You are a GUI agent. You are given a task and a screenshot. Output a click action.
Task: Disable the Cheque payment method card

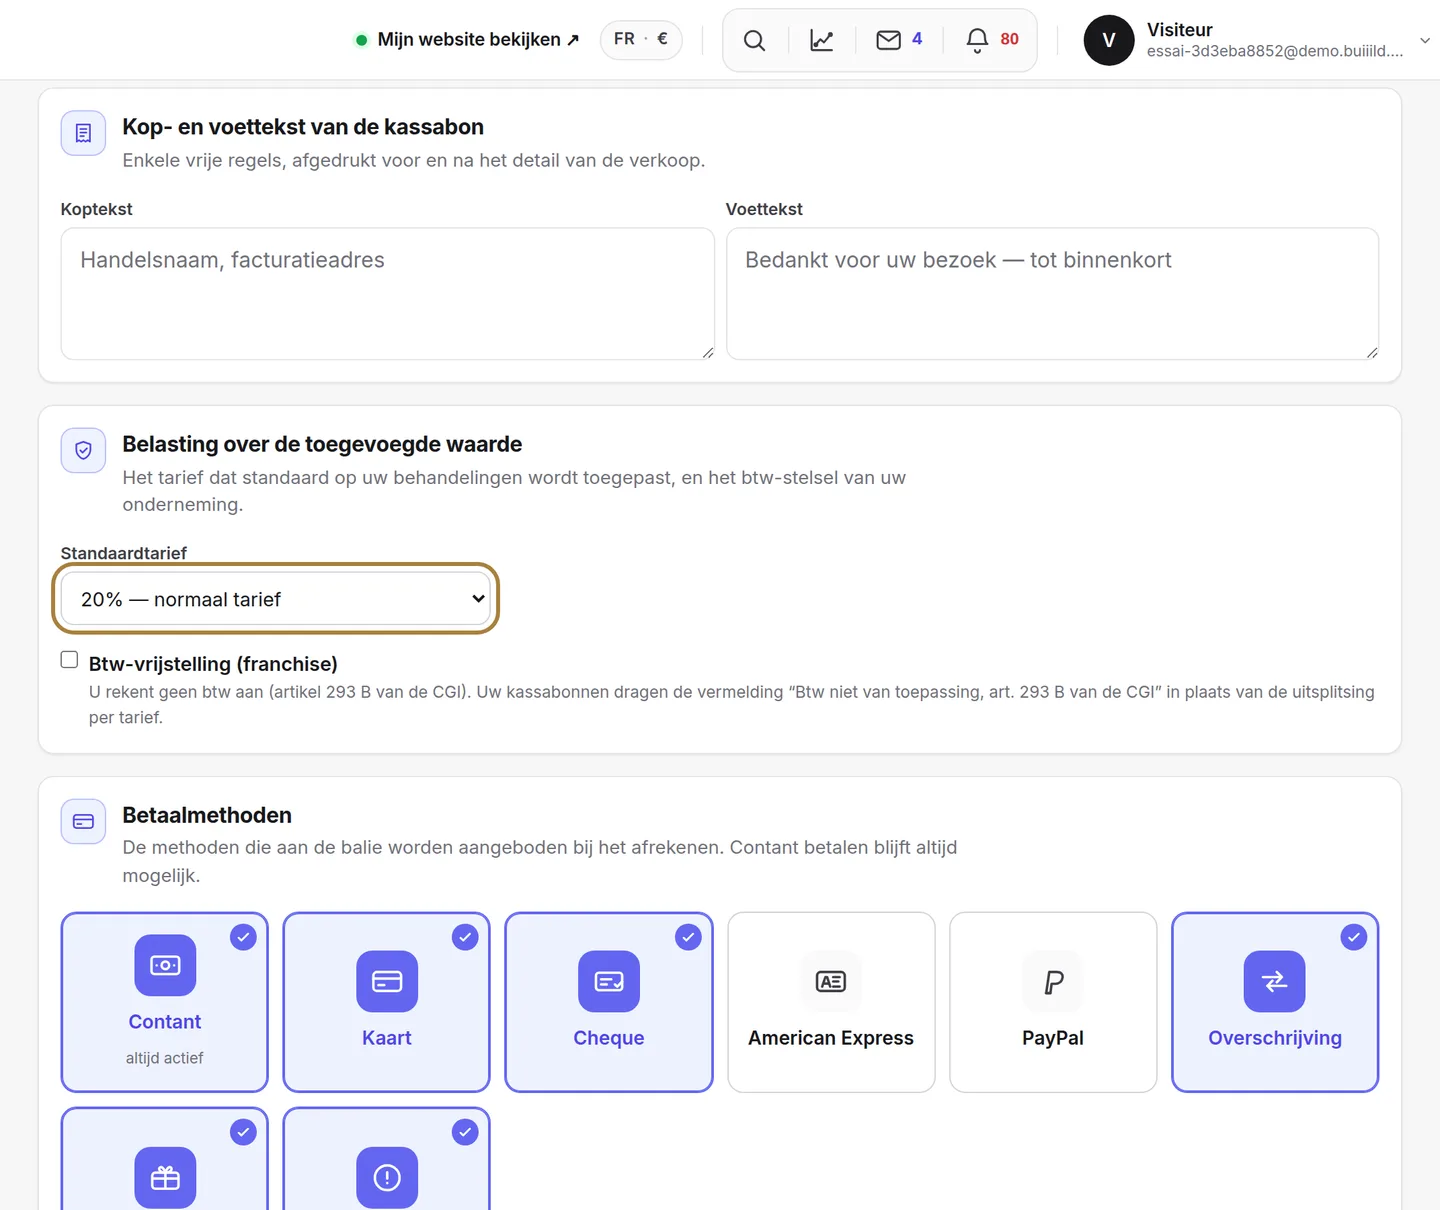pos(609,1002)
